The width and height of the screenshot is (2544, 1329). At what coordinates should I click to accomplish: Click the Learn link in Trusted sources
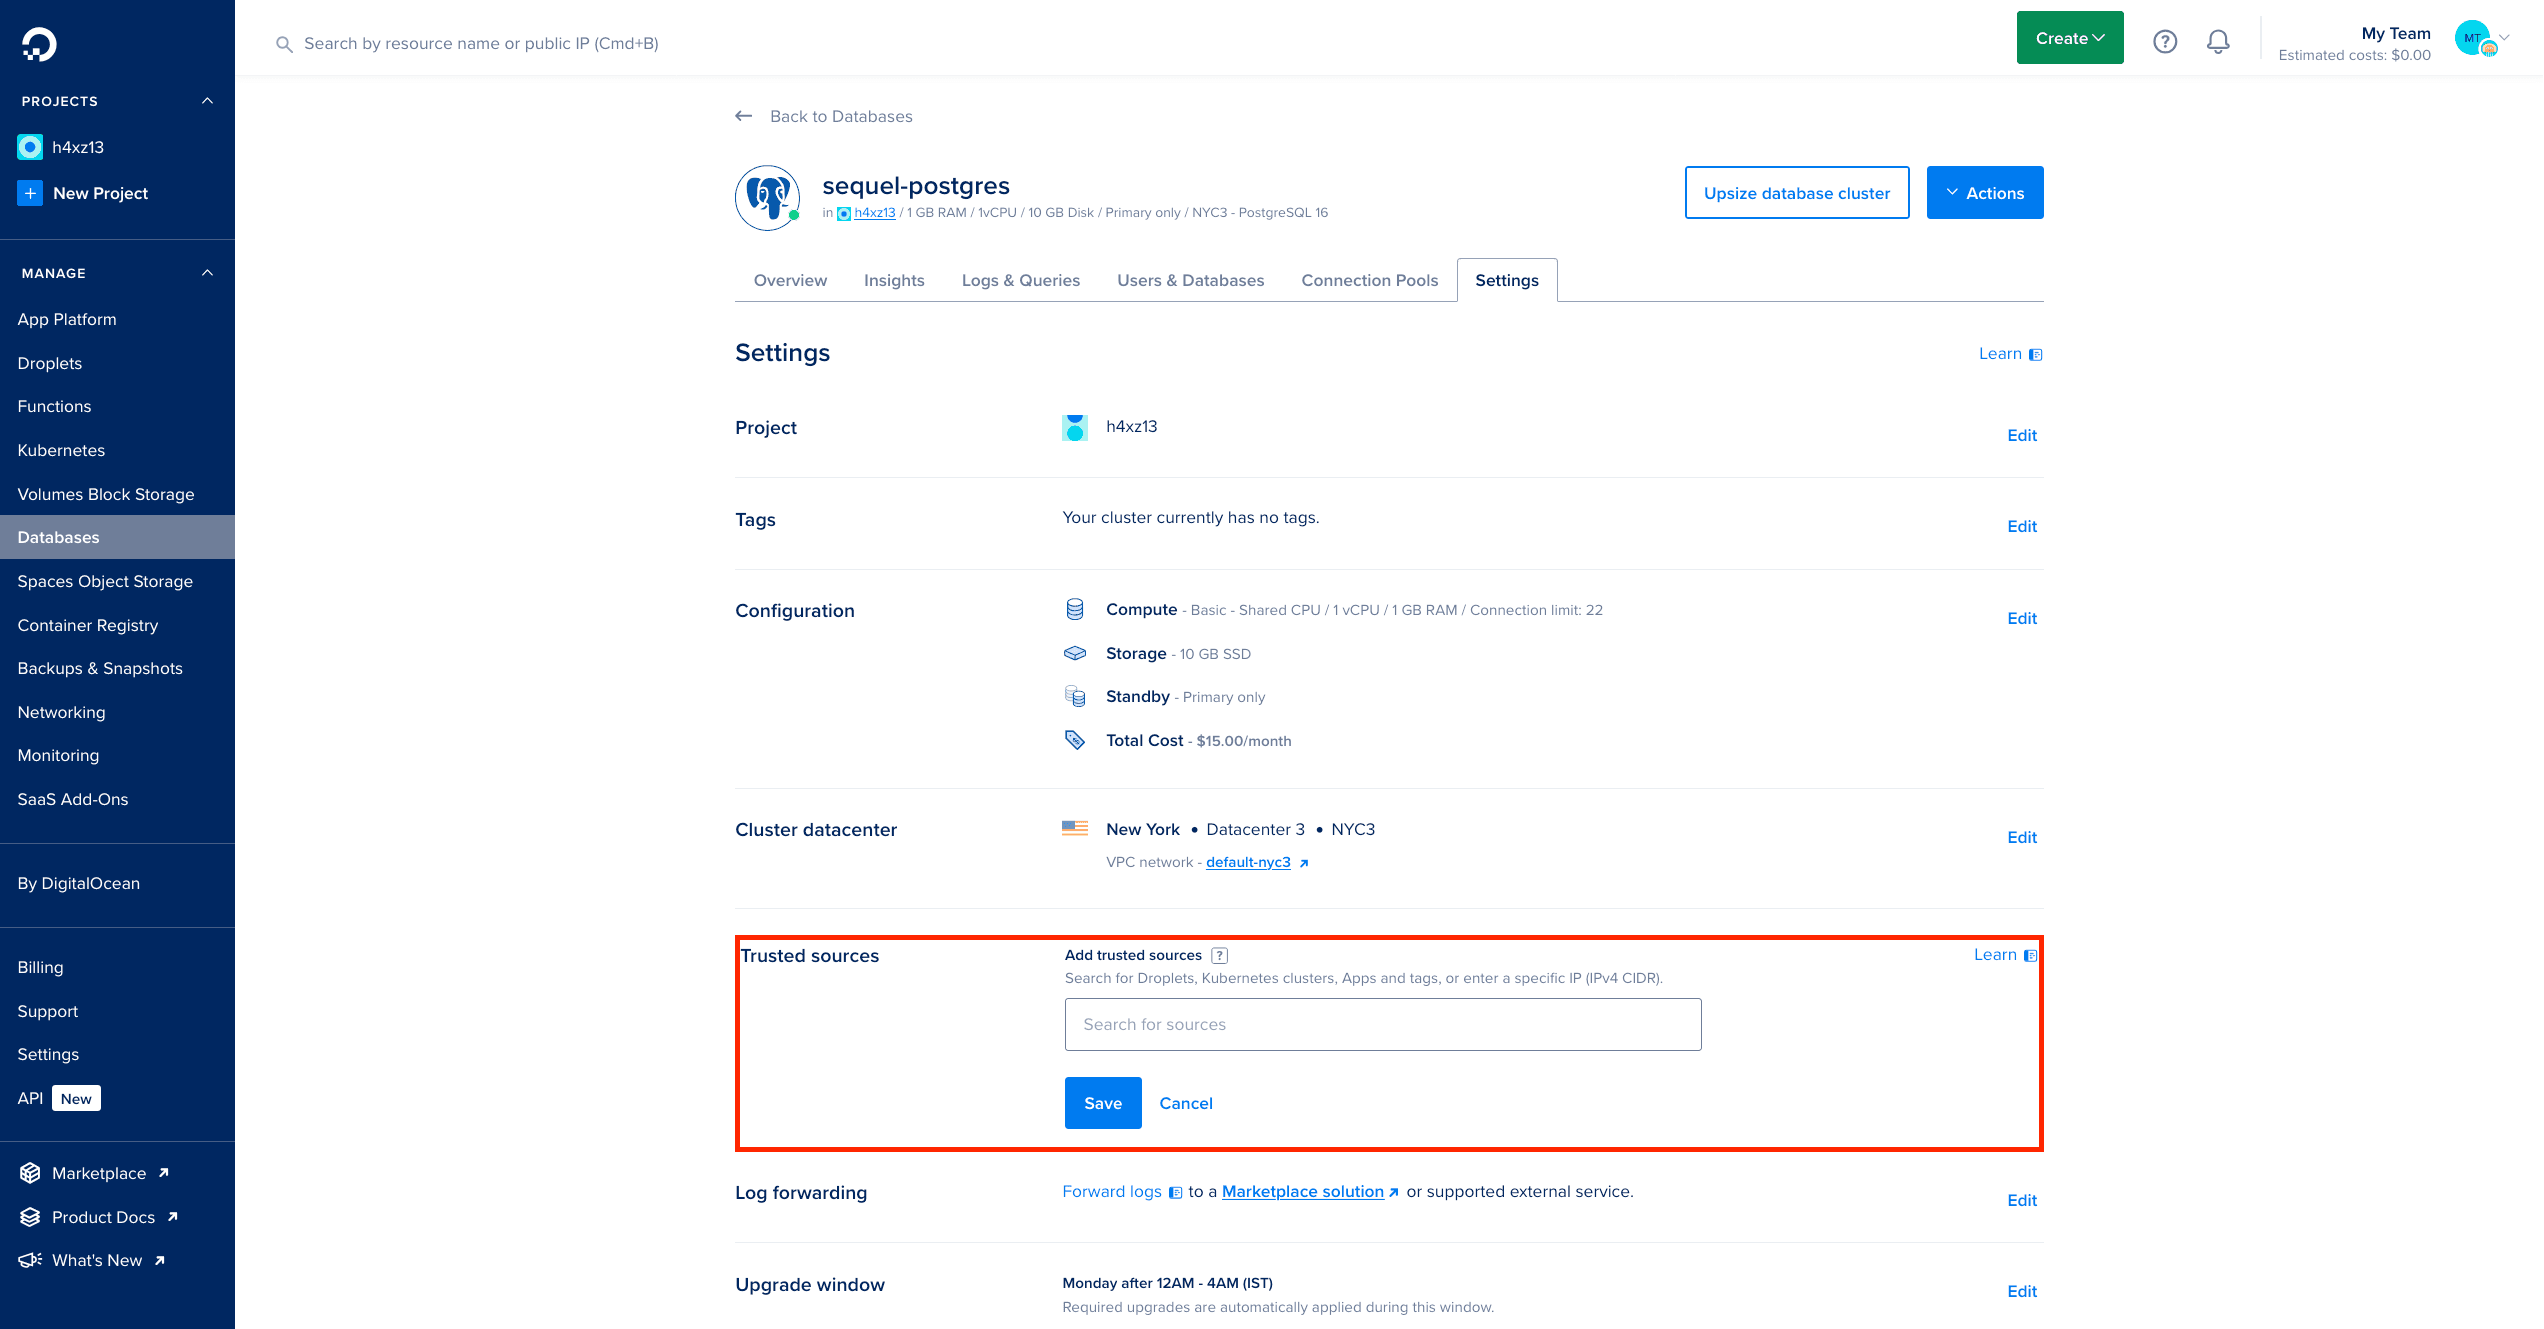click(1995, 954)
